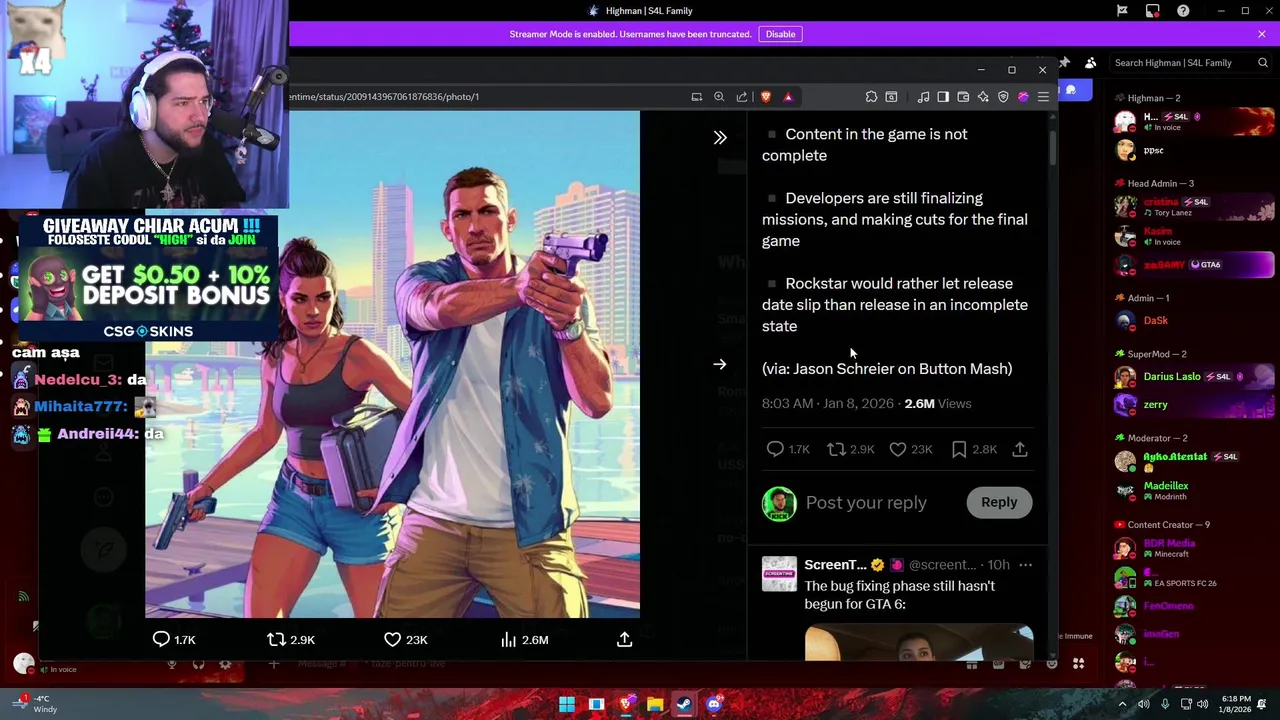The height and width of the screenshot is (720, 1280).
Task: Open the media control music note icon
Action: [x=923, y=97]
